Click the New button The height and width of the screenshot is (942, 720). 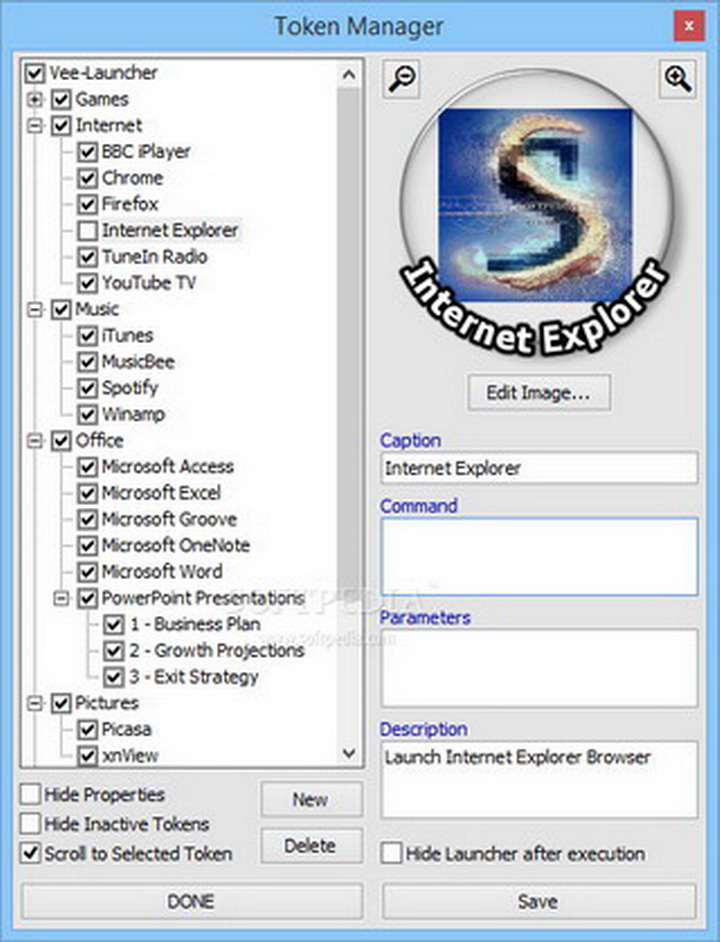[311, 800]
